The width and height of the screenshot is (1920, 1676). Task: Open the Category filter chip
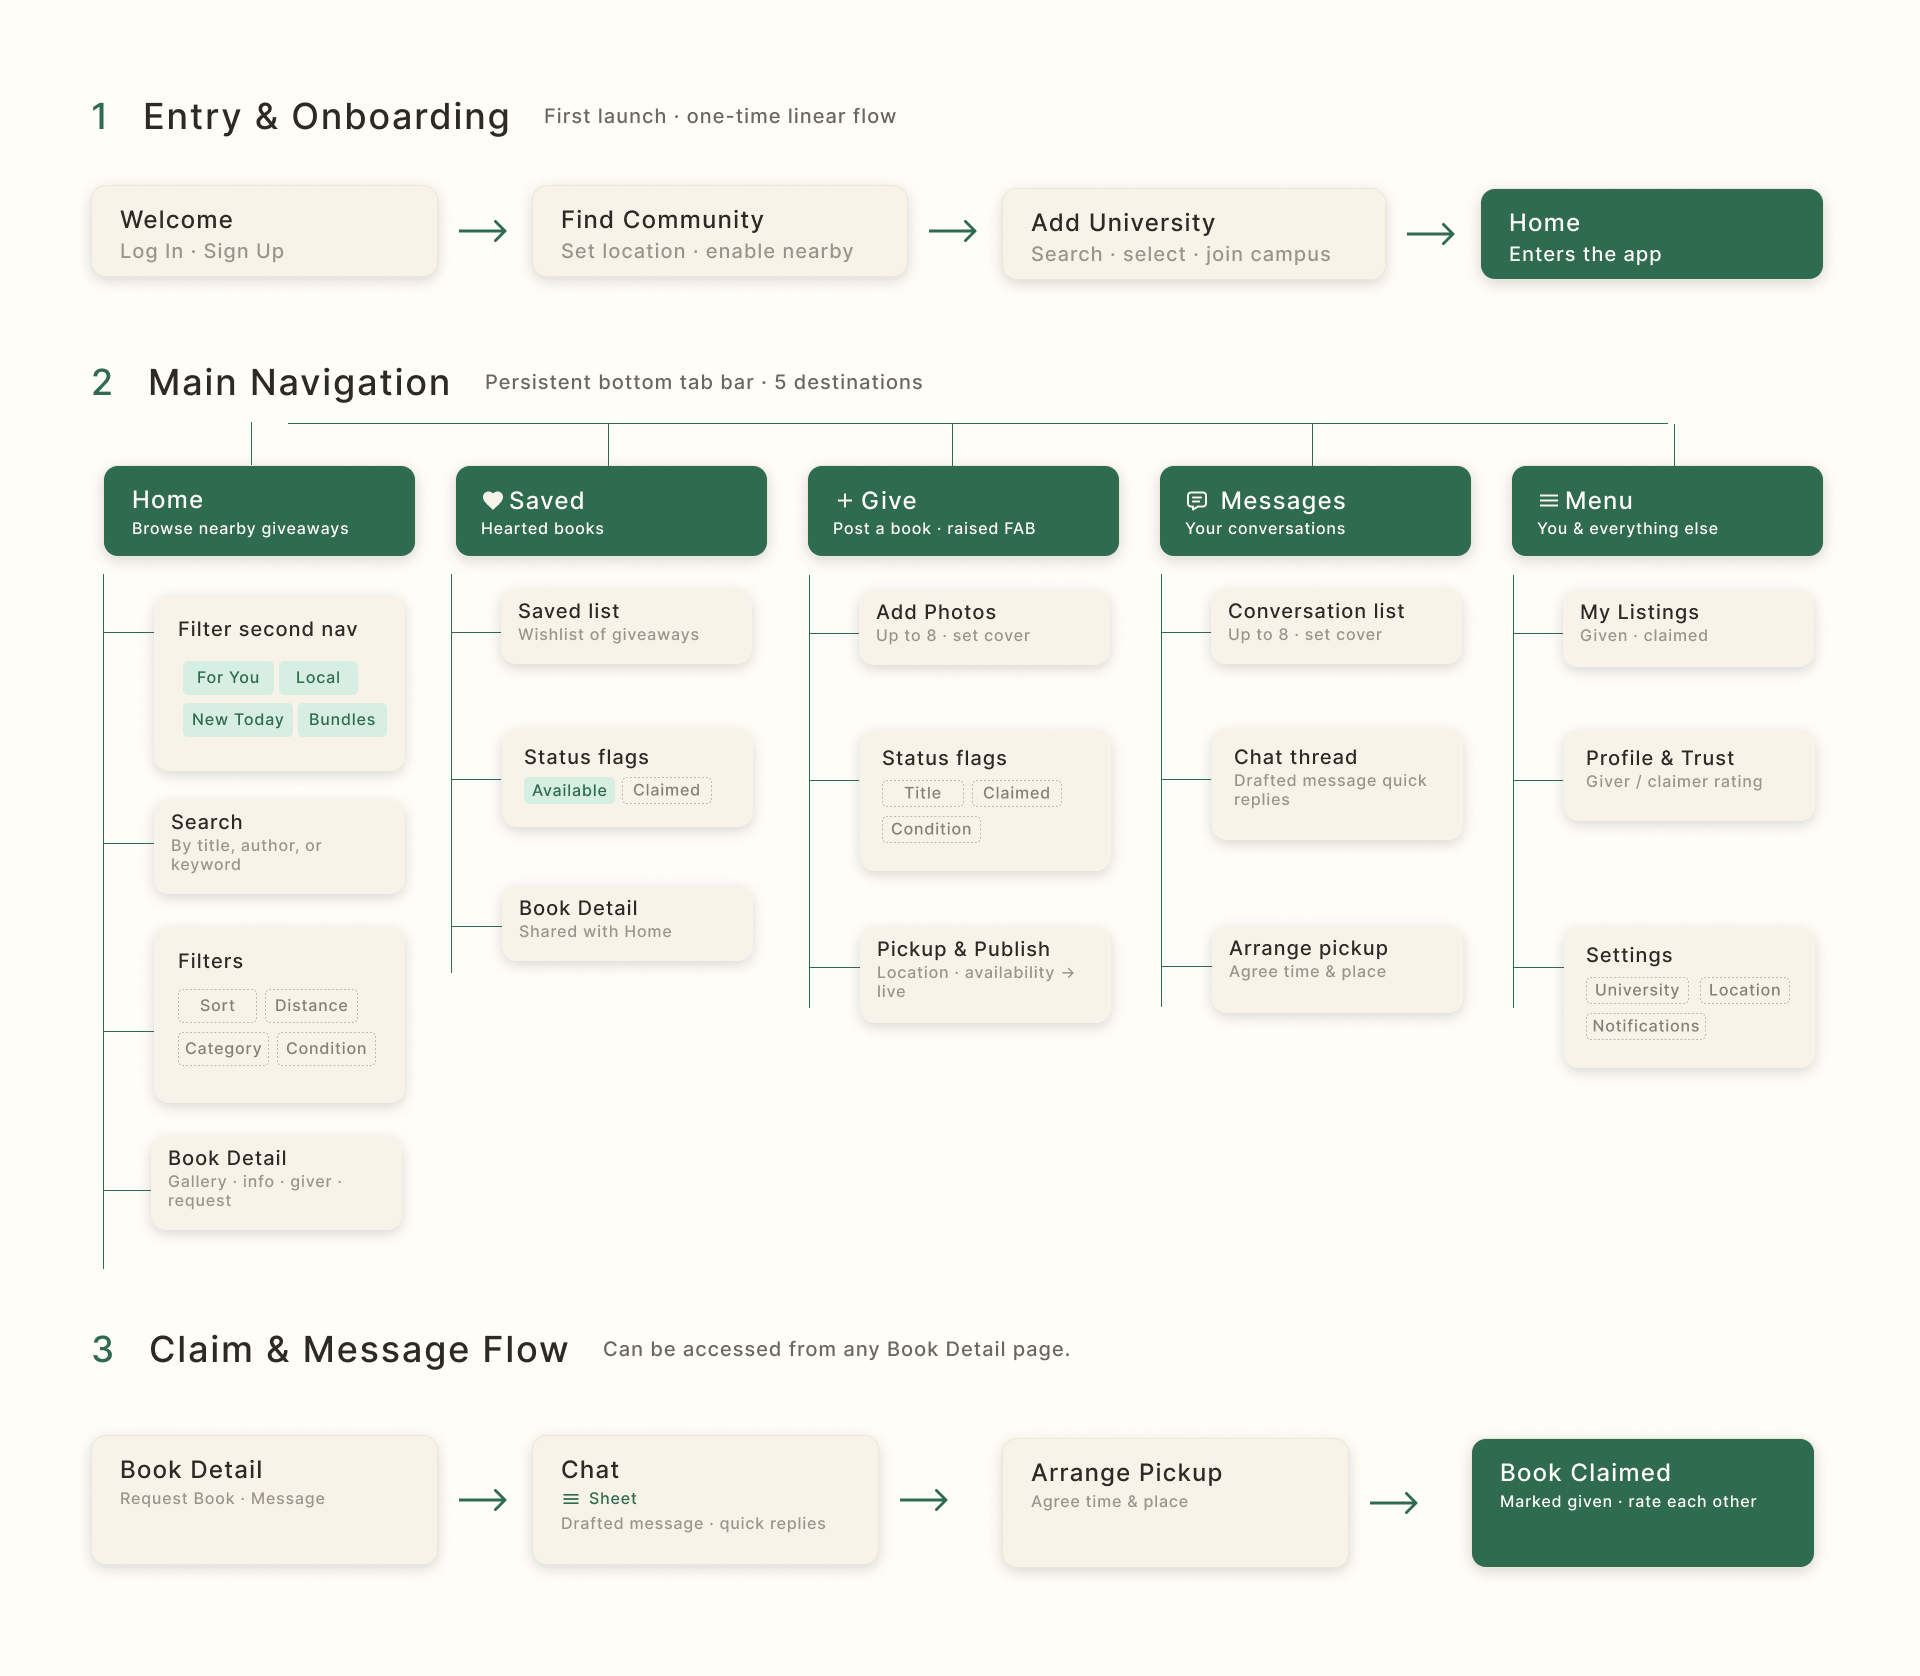(x=223, y=1048)
